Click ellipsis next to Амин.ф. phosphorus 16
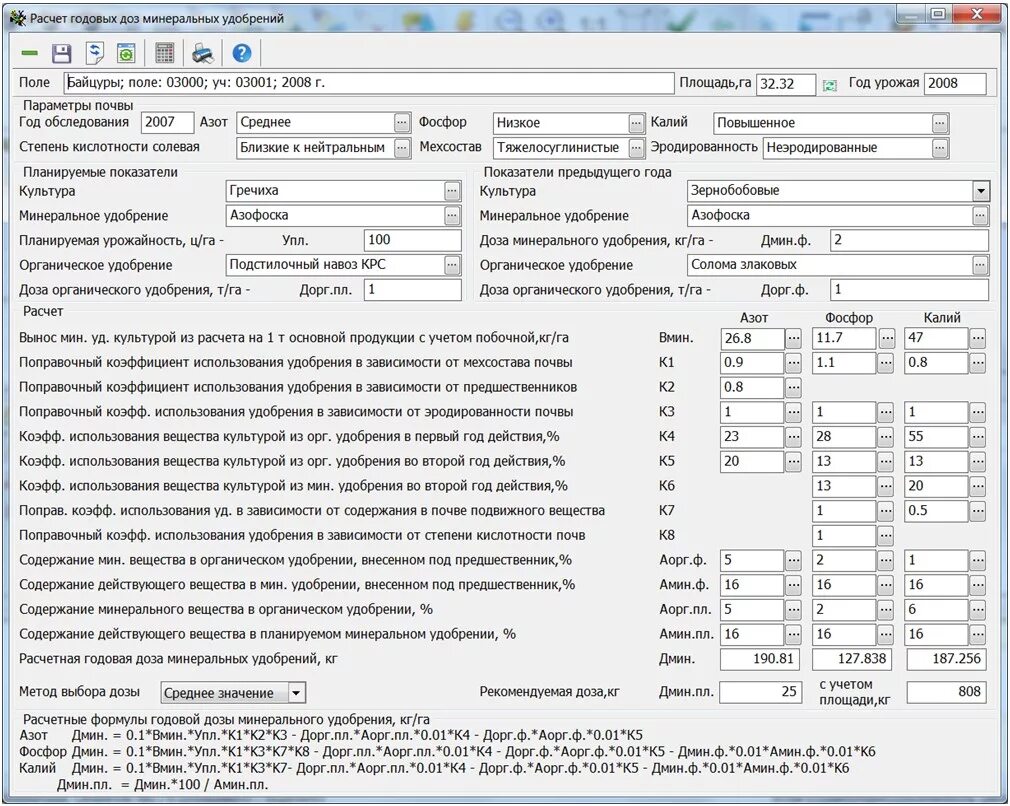 886,585
